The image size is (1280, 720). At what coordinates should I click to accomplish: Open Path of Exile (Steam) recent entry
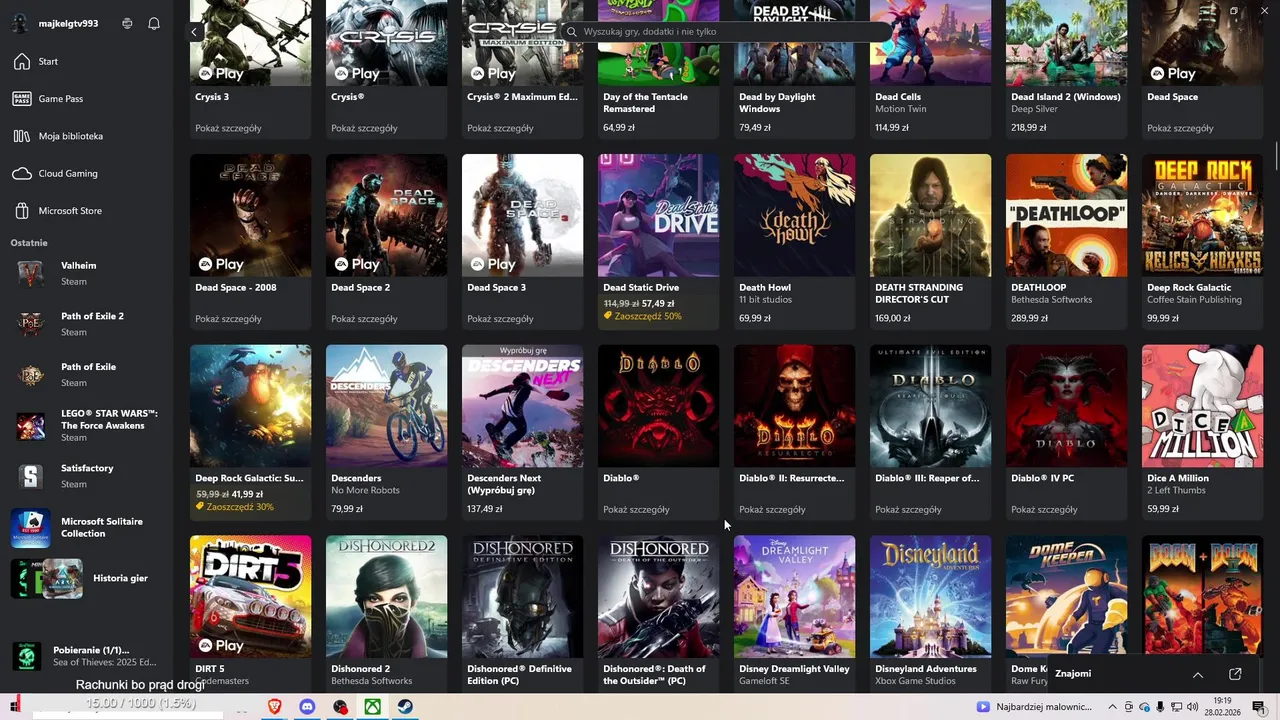86,374
